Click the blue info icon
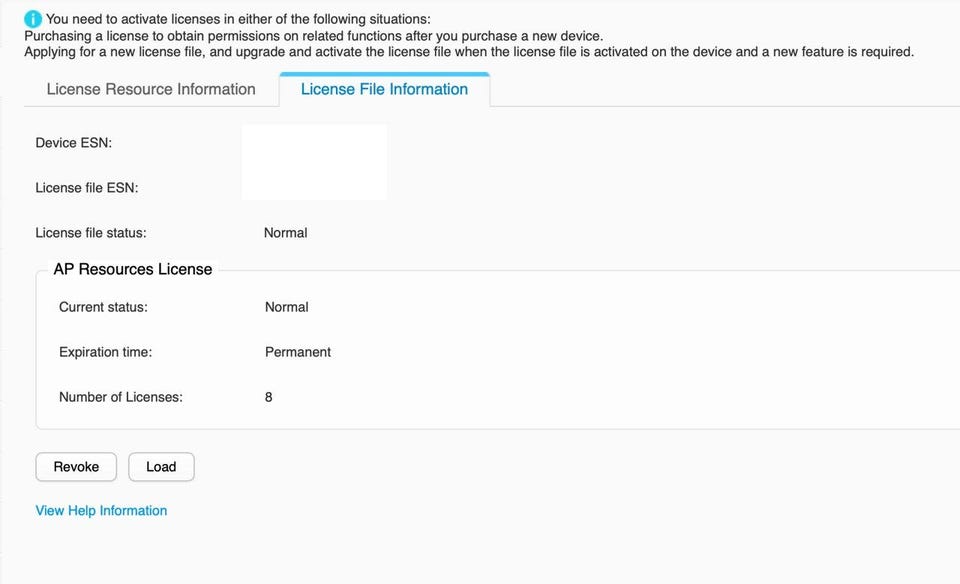The image size is (960, 584). click(x=33, y=19)
